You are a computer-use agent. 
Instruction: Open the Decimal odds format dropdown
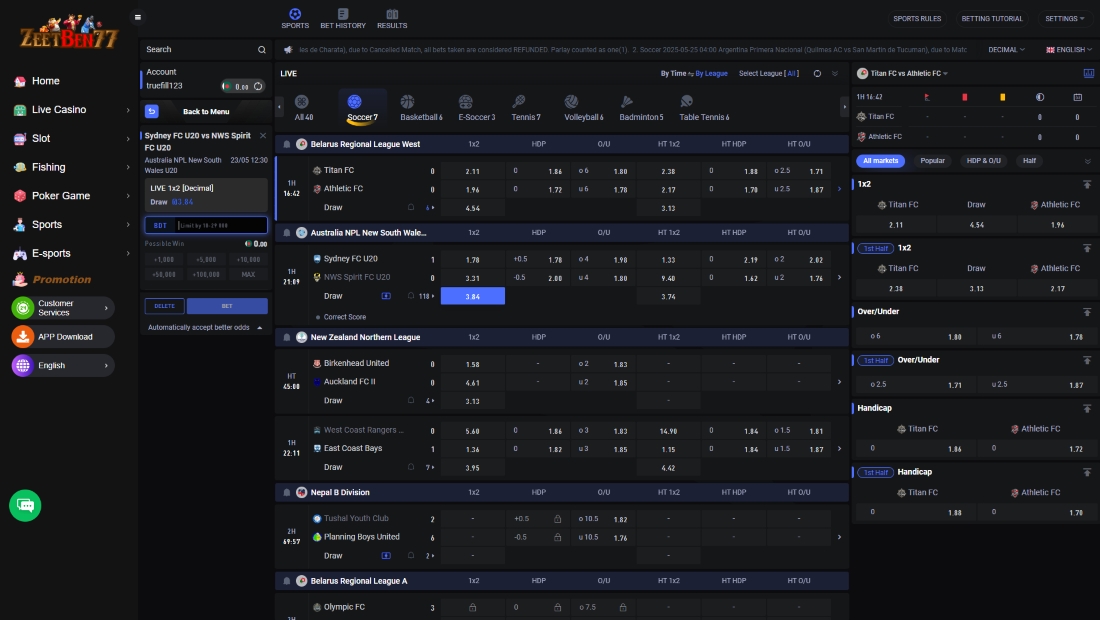tap(1006, 49)
